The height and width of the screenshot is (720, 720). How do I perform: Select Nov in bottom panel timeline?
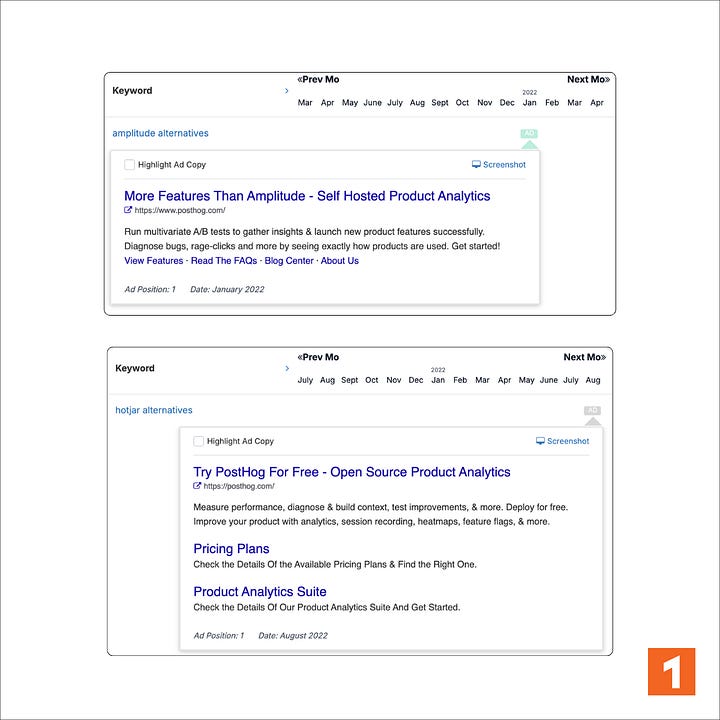394,380
